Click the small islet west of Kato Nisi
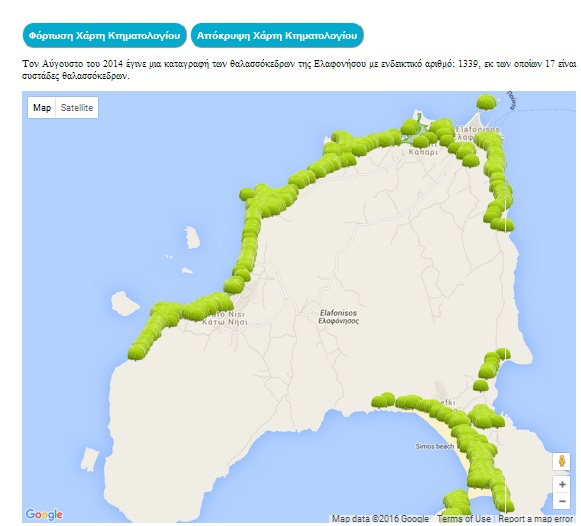The image size is (581, 526). click(x=124, y=303)
